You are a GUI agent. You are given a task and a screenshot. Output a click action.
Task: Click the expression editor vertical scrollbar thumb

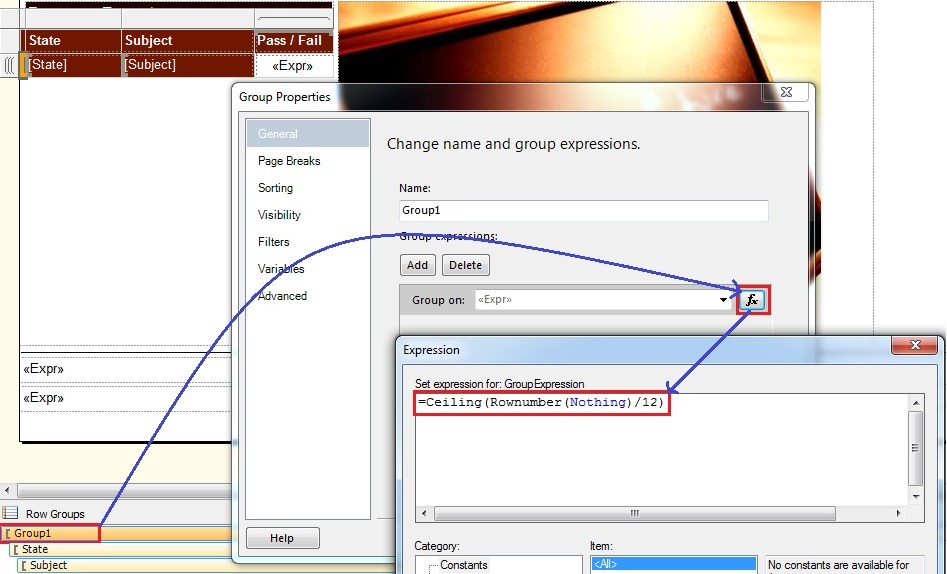[x=916, y=448]
